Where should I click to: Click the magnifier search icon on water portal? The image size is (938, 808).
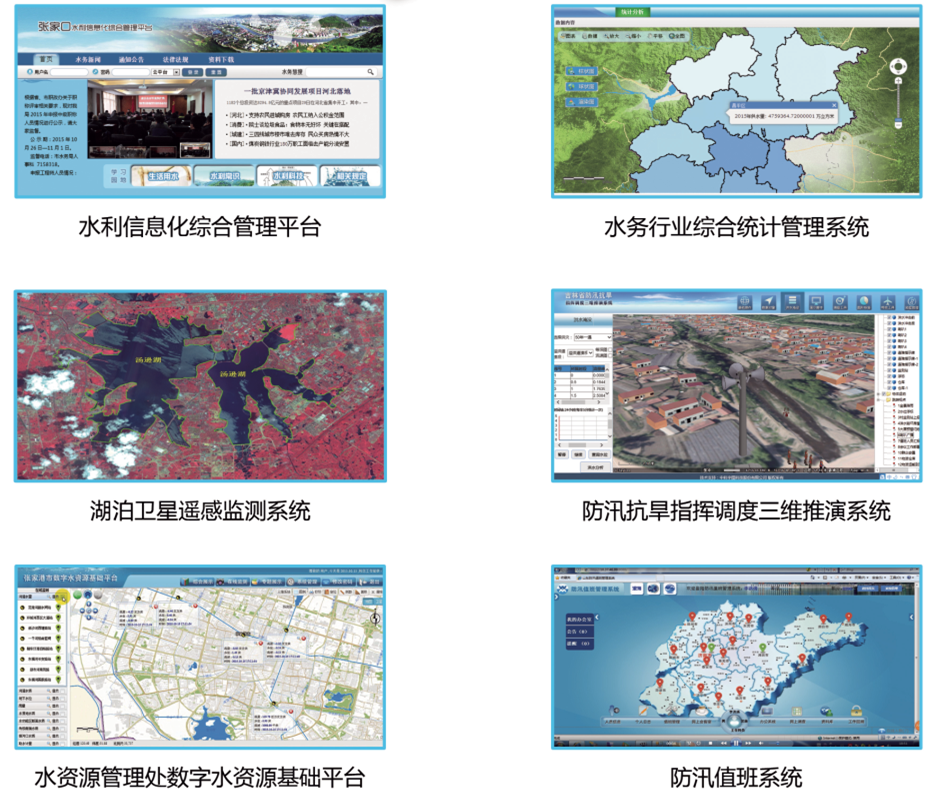click(x=371, y=73)
